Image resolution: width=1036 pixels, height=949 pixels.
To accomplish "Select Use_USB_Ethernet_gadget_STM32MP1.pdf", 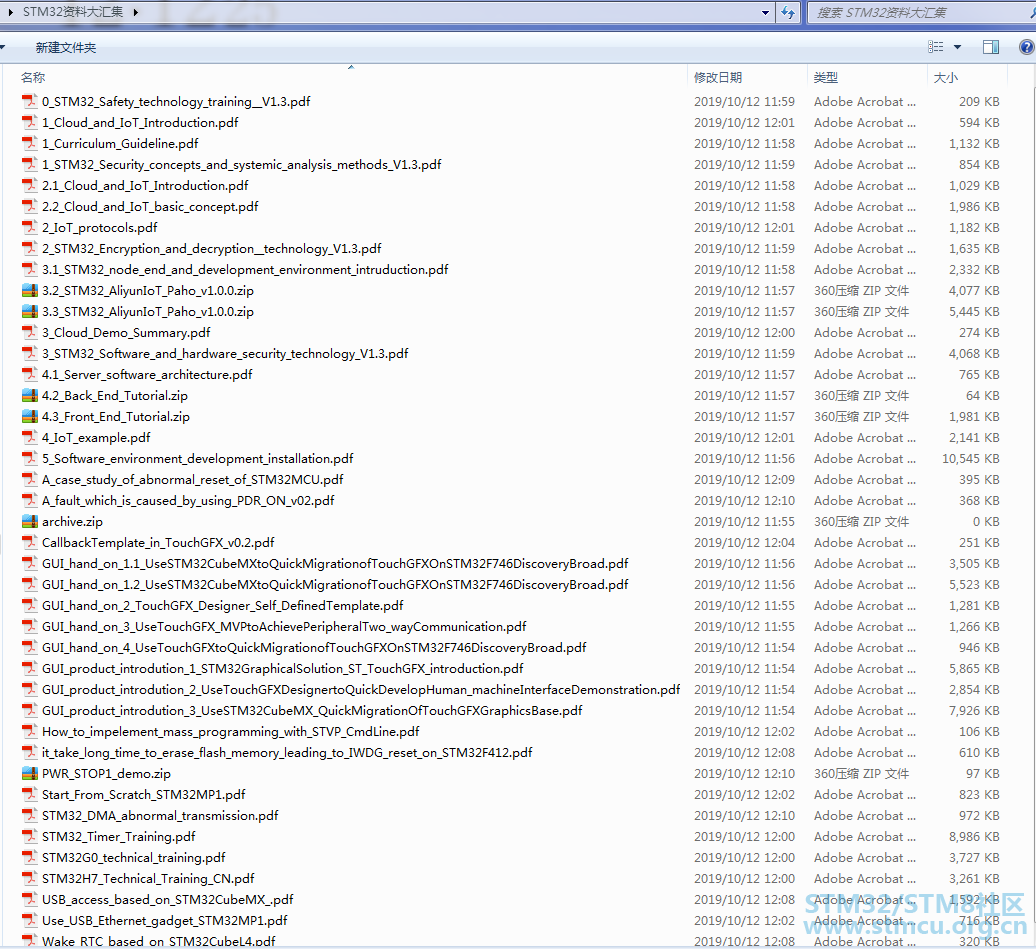I will [165, 921].
